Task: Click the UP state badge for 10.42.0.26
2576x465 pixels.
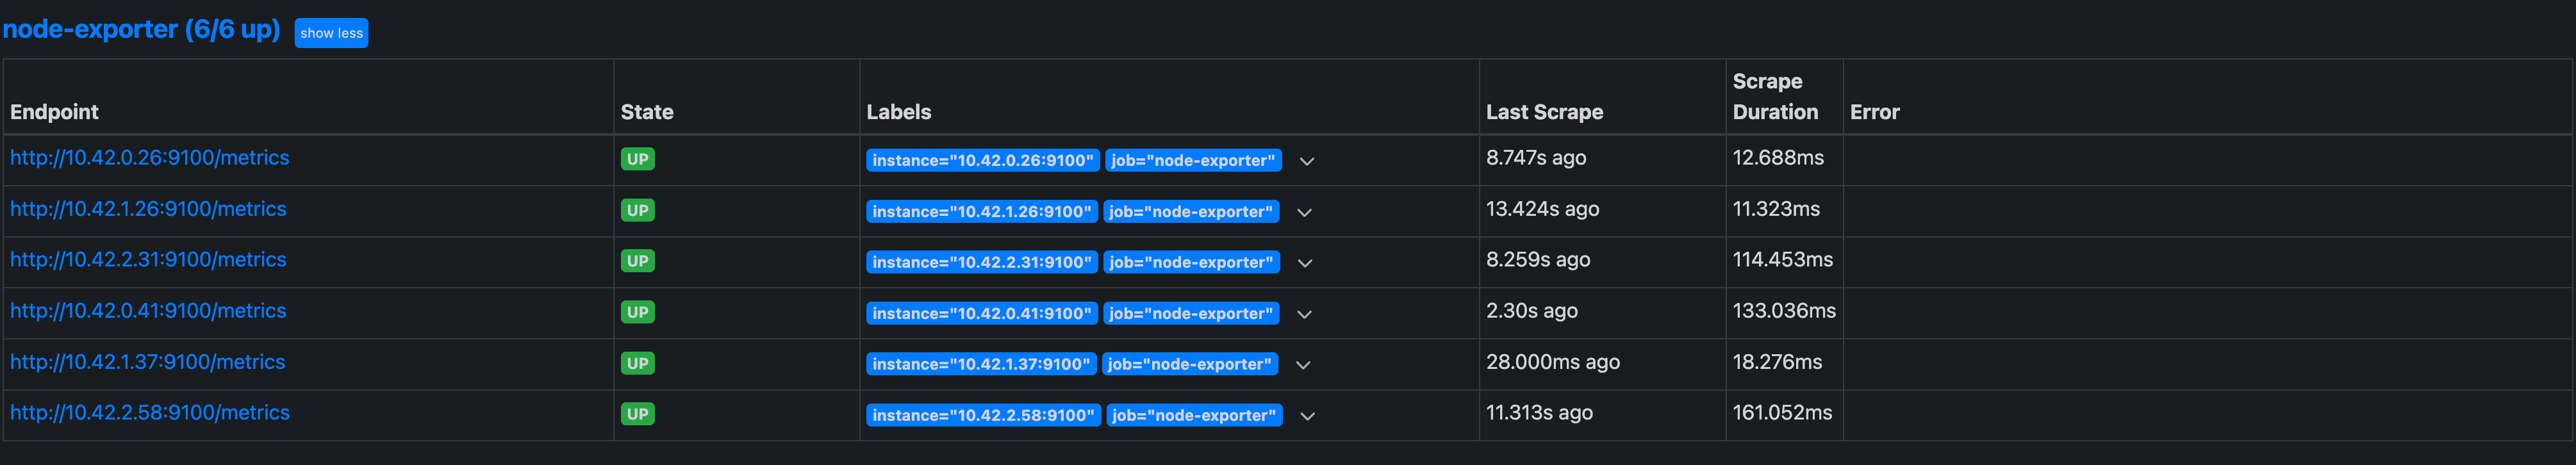Action: [637, 159]
